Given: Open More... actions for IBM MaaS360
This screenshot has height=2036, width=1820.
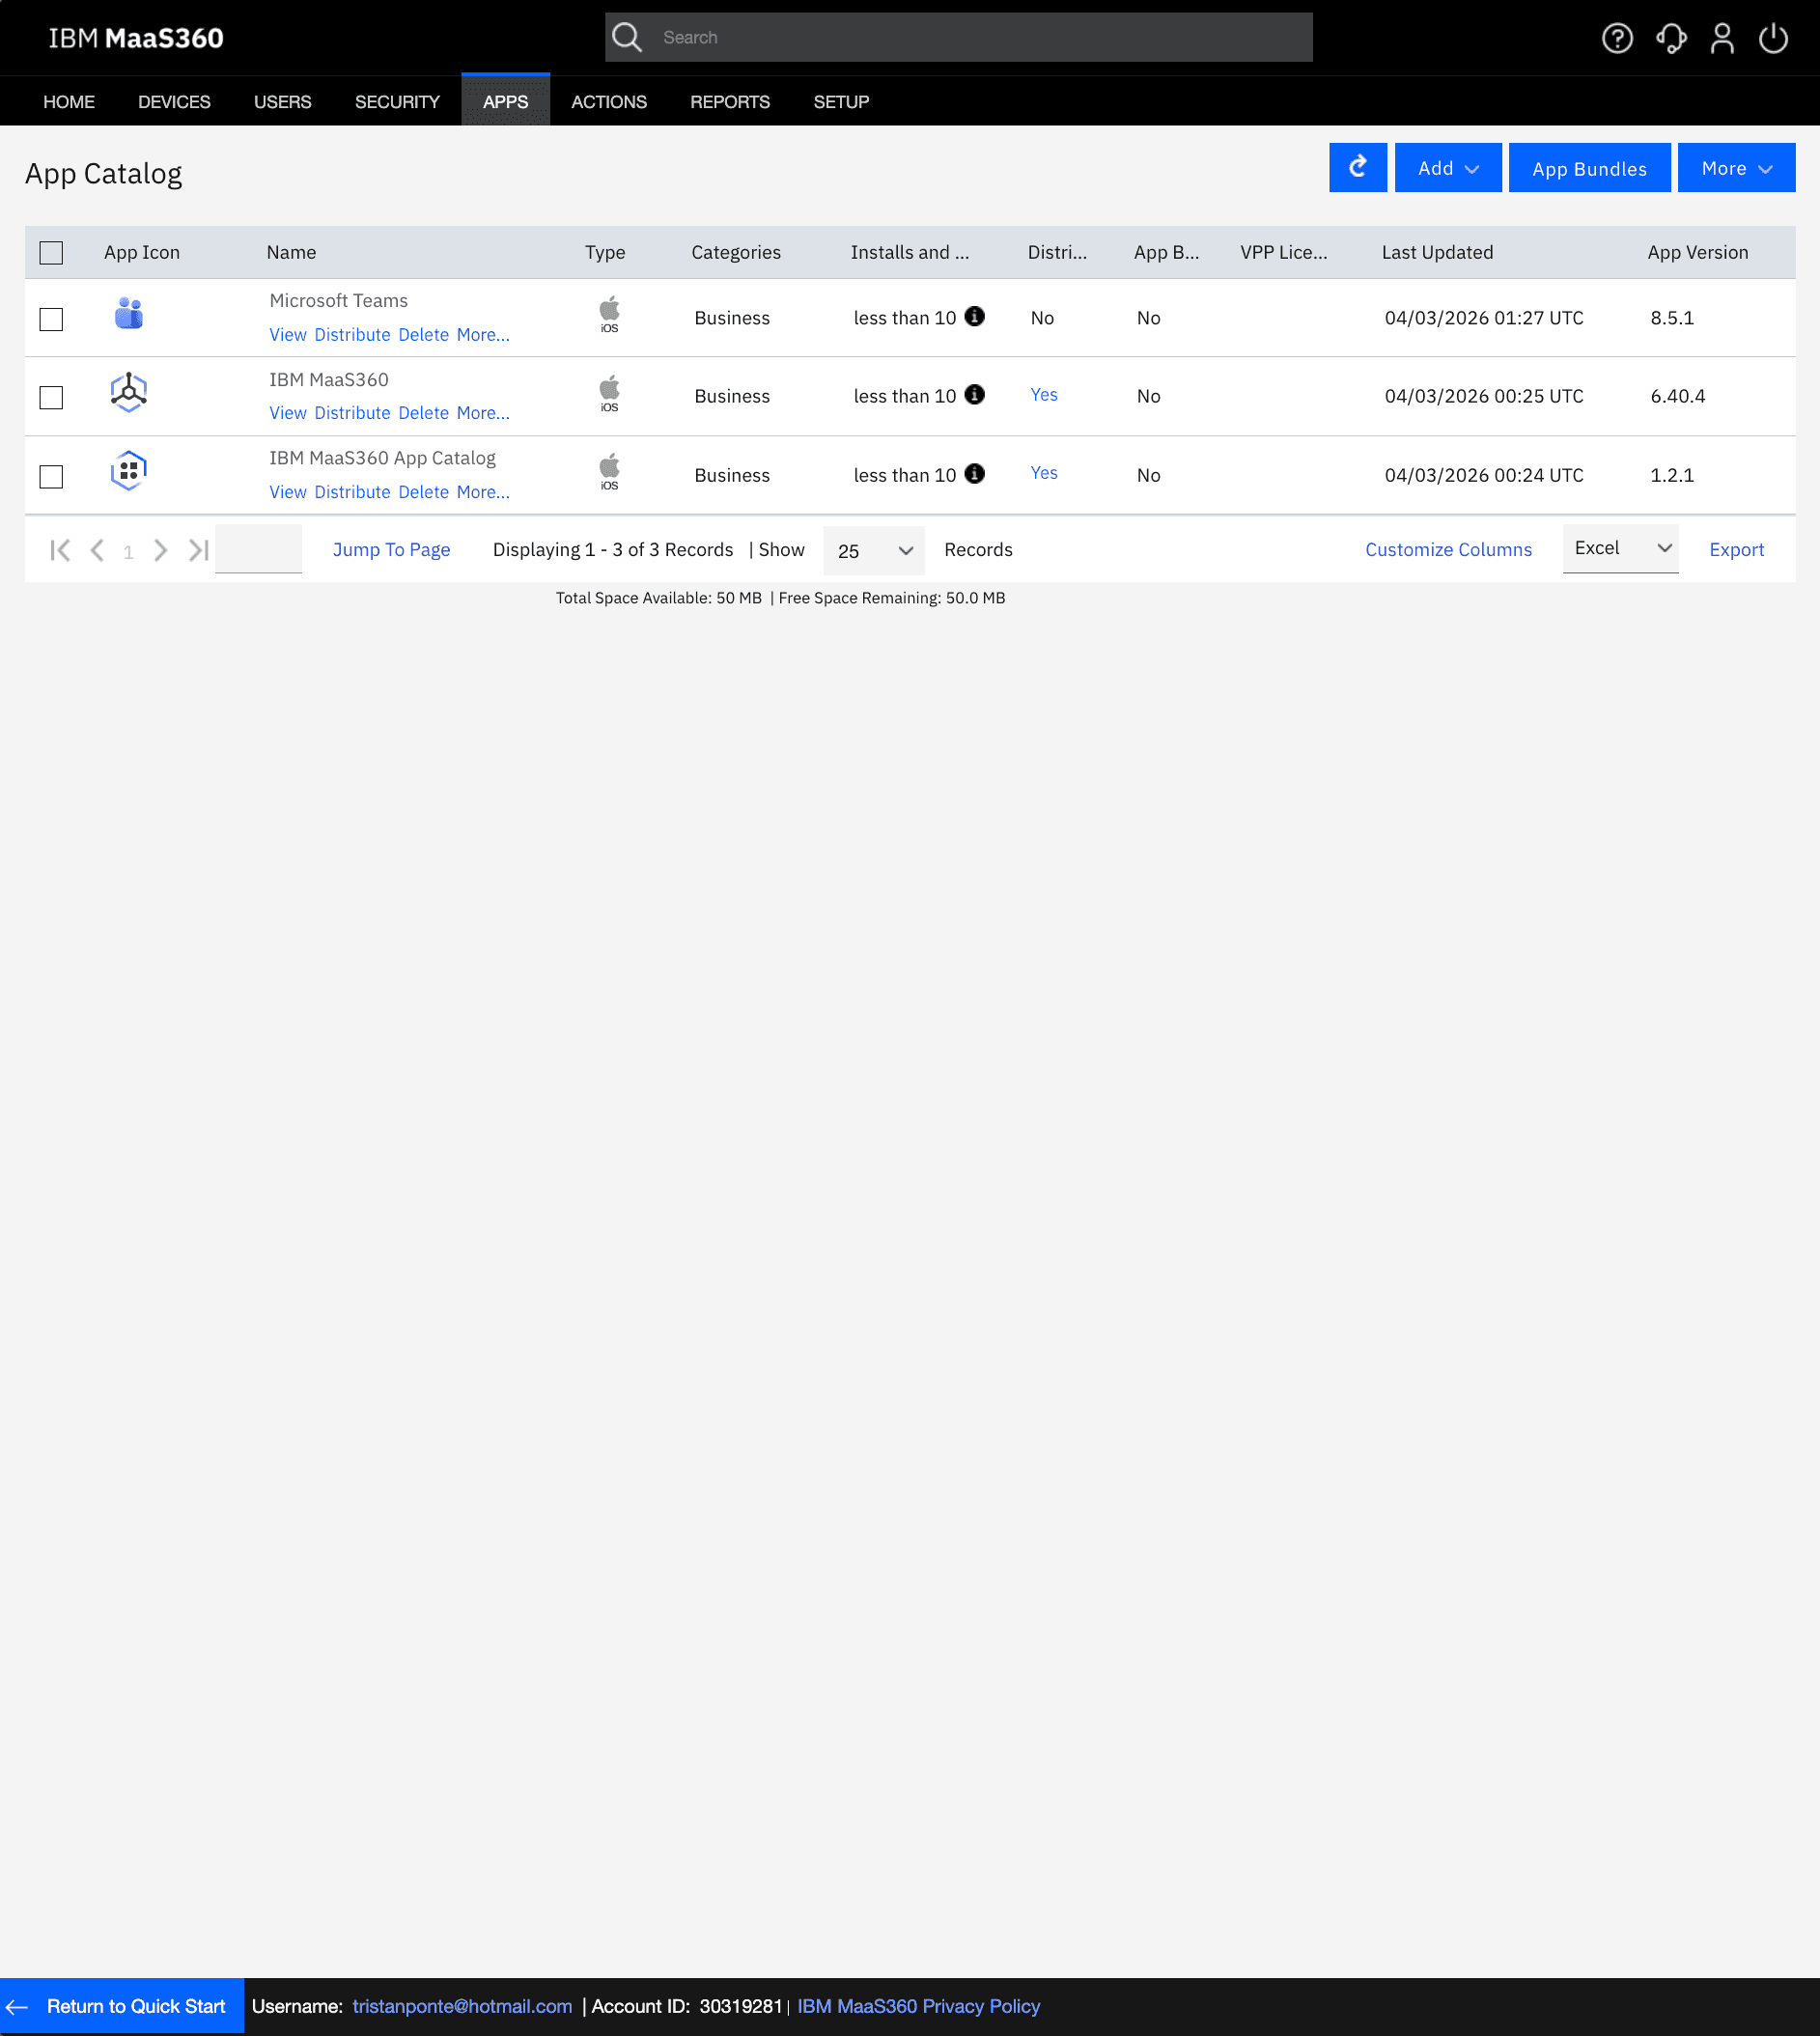Looking at the screenshot, I should 483,413.
